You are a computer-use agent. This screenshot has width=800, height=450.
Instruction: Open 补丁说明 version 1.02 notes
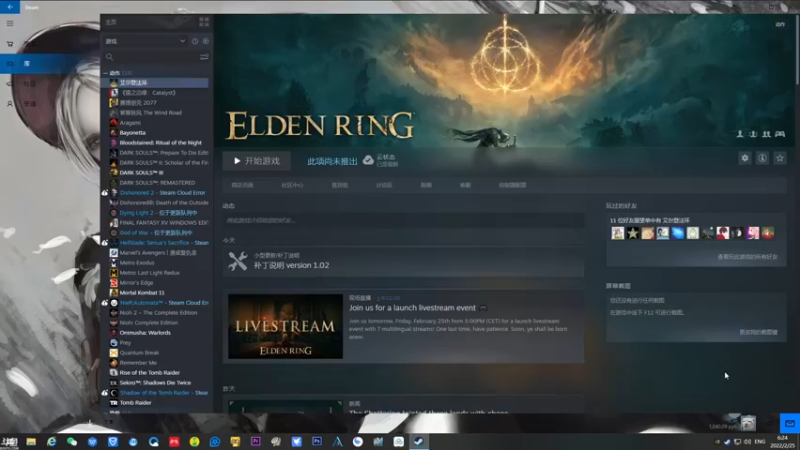click(291, 265)
